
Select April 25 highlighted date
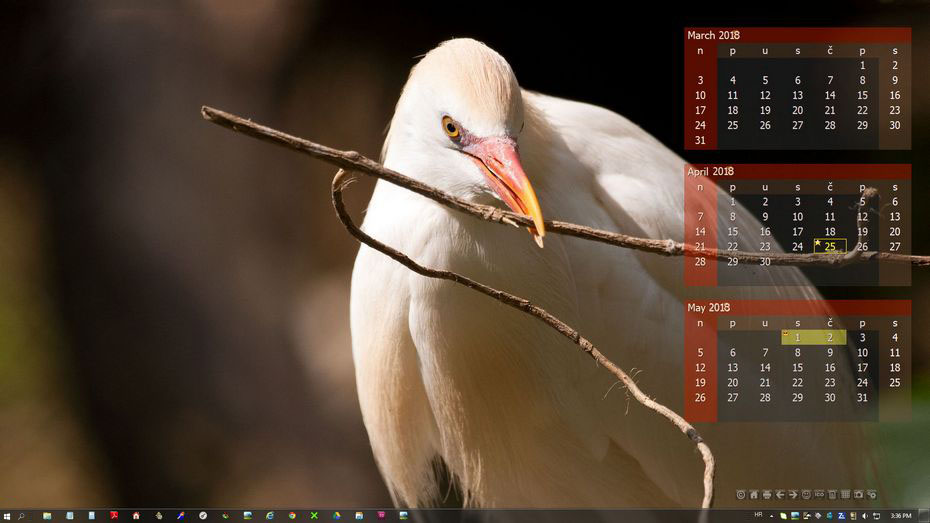click(x=830, y=247)
